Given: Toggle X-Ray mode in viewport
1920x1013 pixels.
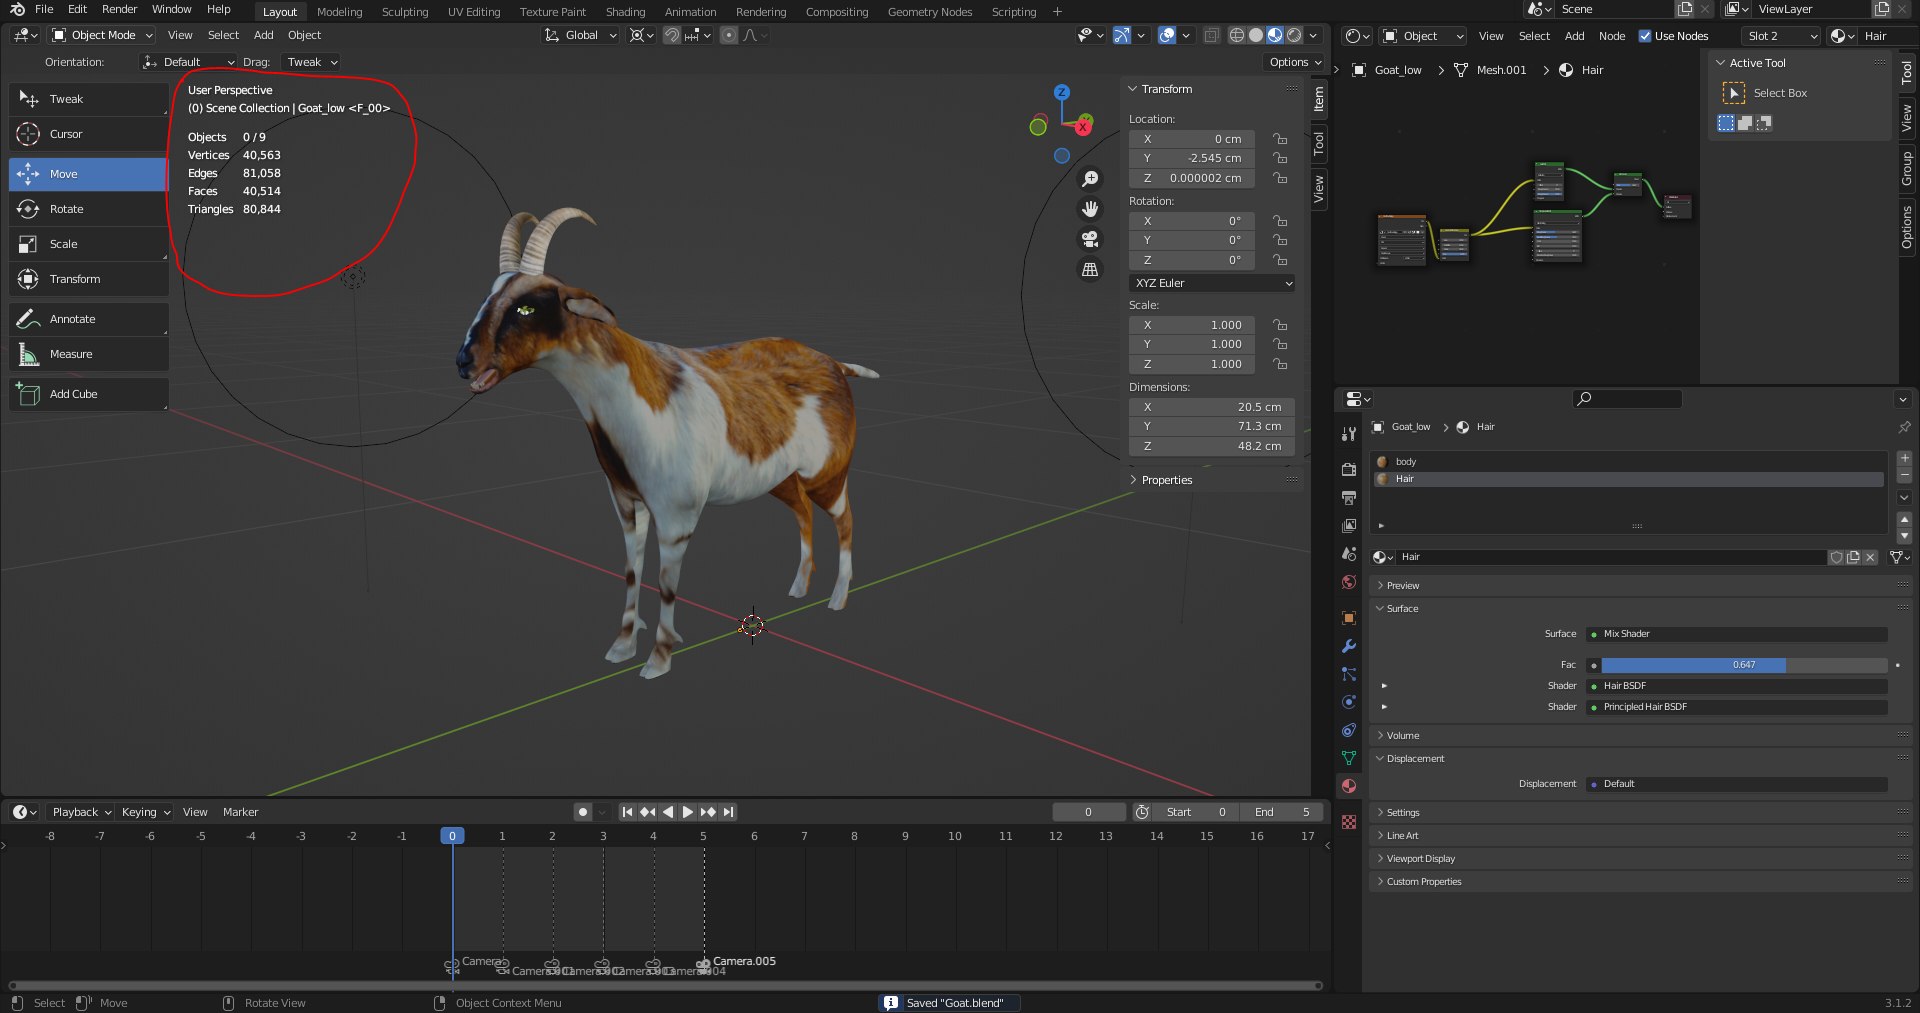Looking at the screenshot, I should point(1211,35).
